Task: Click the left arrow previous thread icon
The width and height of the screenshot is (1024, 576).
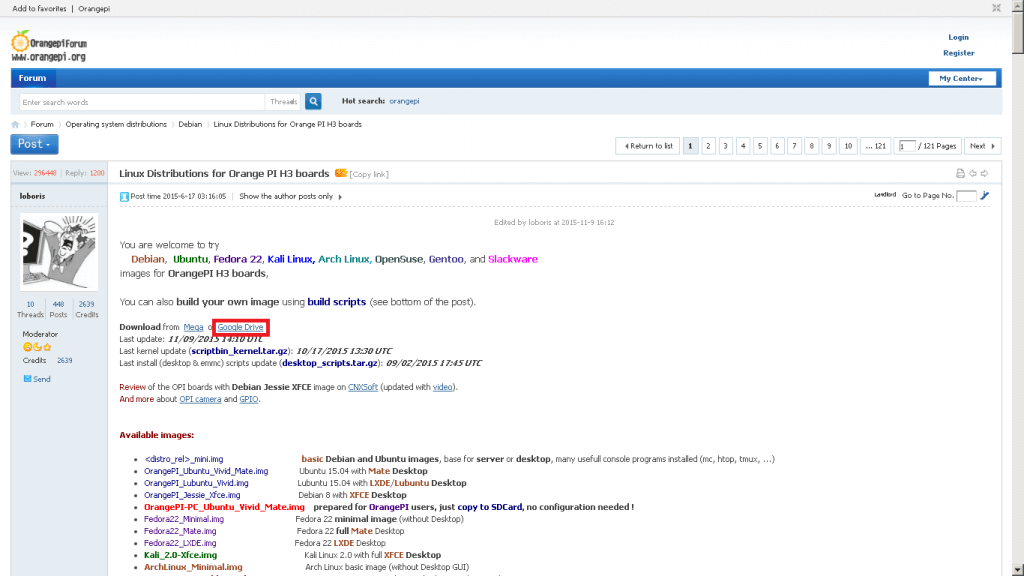Action: (x=972, y=173)
